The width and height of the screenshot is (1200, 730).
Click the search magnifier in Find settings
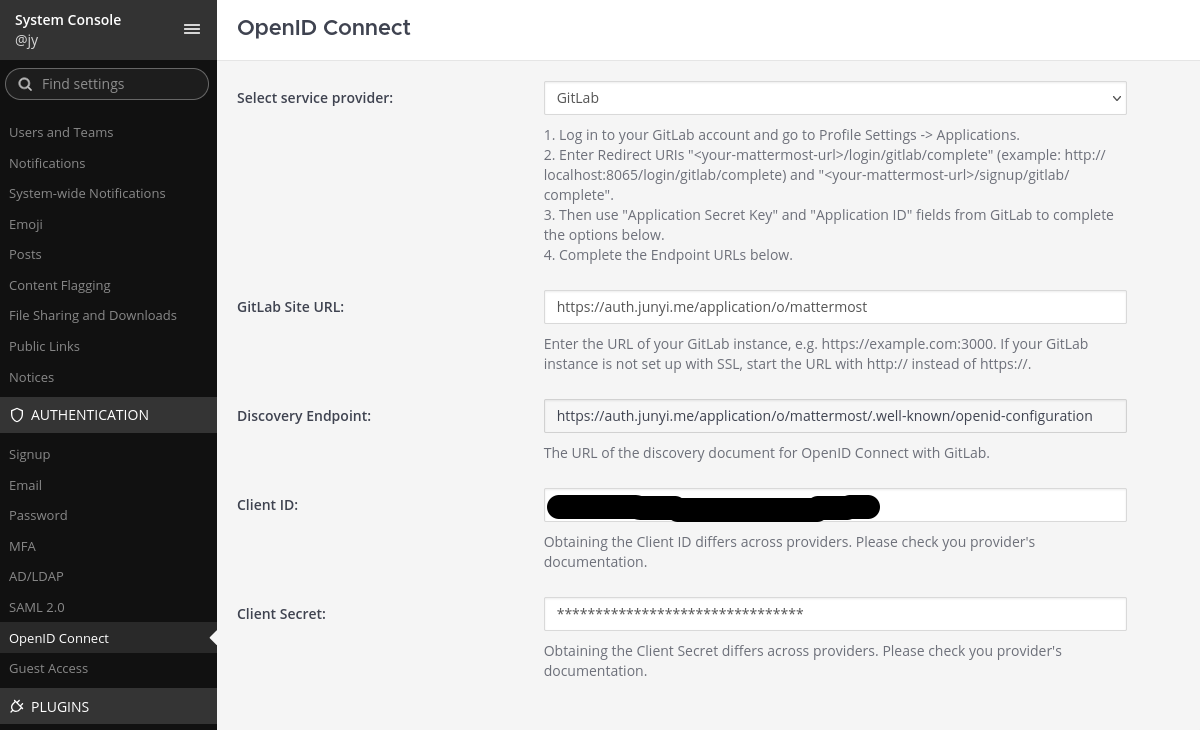(x=25, y=84)
